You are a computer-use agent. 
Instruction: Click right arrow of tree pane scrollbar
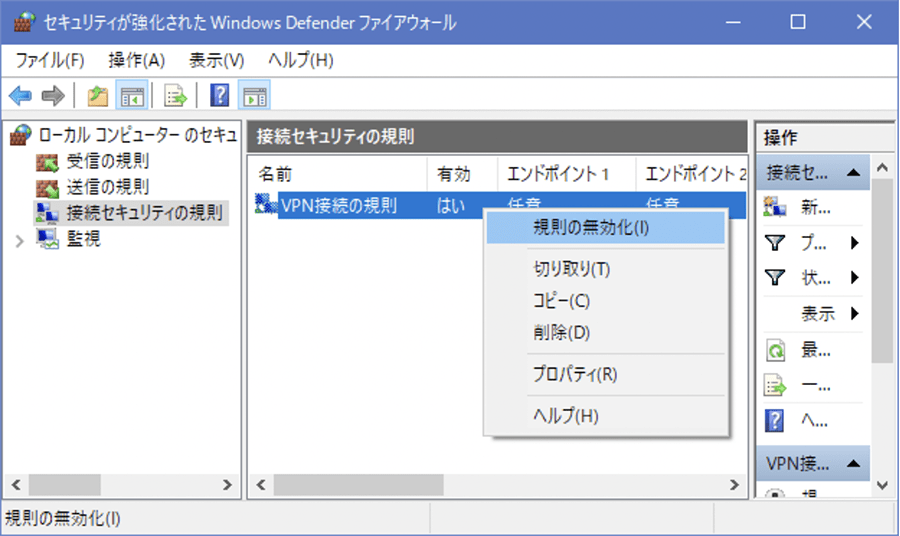click(x=227, y=485)
